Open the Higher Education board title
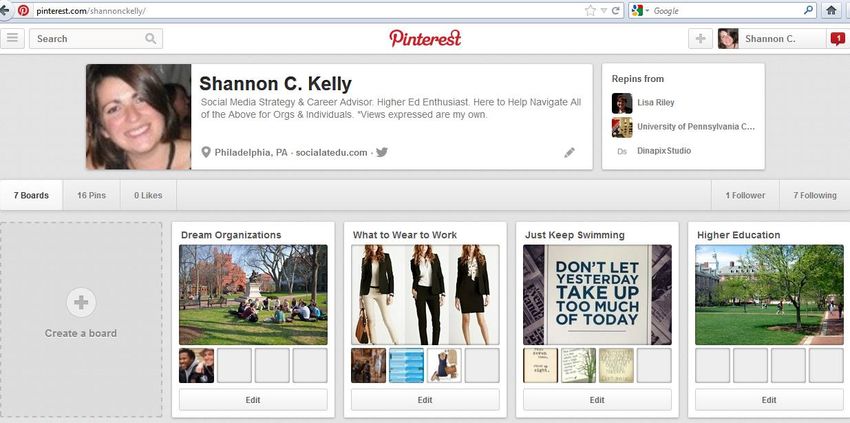 pyautogui.click(x=738, y=235)
